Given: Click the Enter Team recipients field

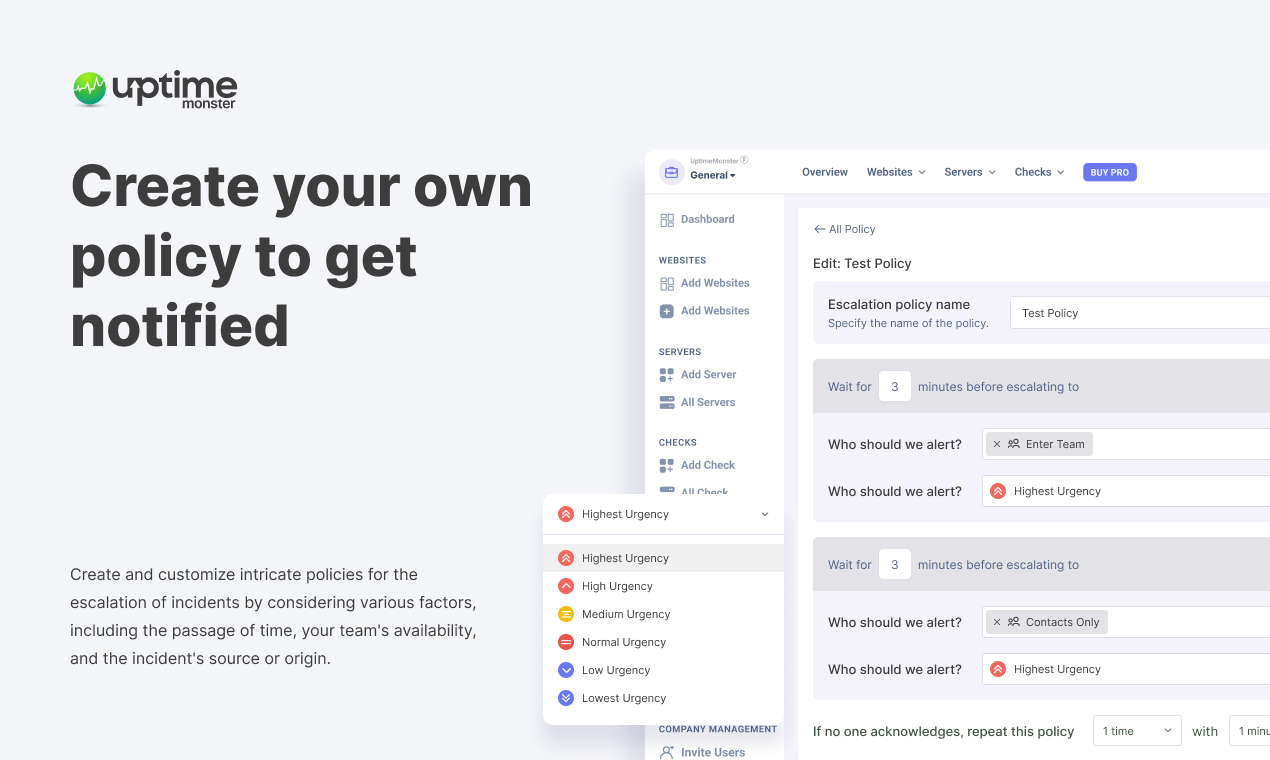Looking at the screenshot, I should pos(1126,444).
